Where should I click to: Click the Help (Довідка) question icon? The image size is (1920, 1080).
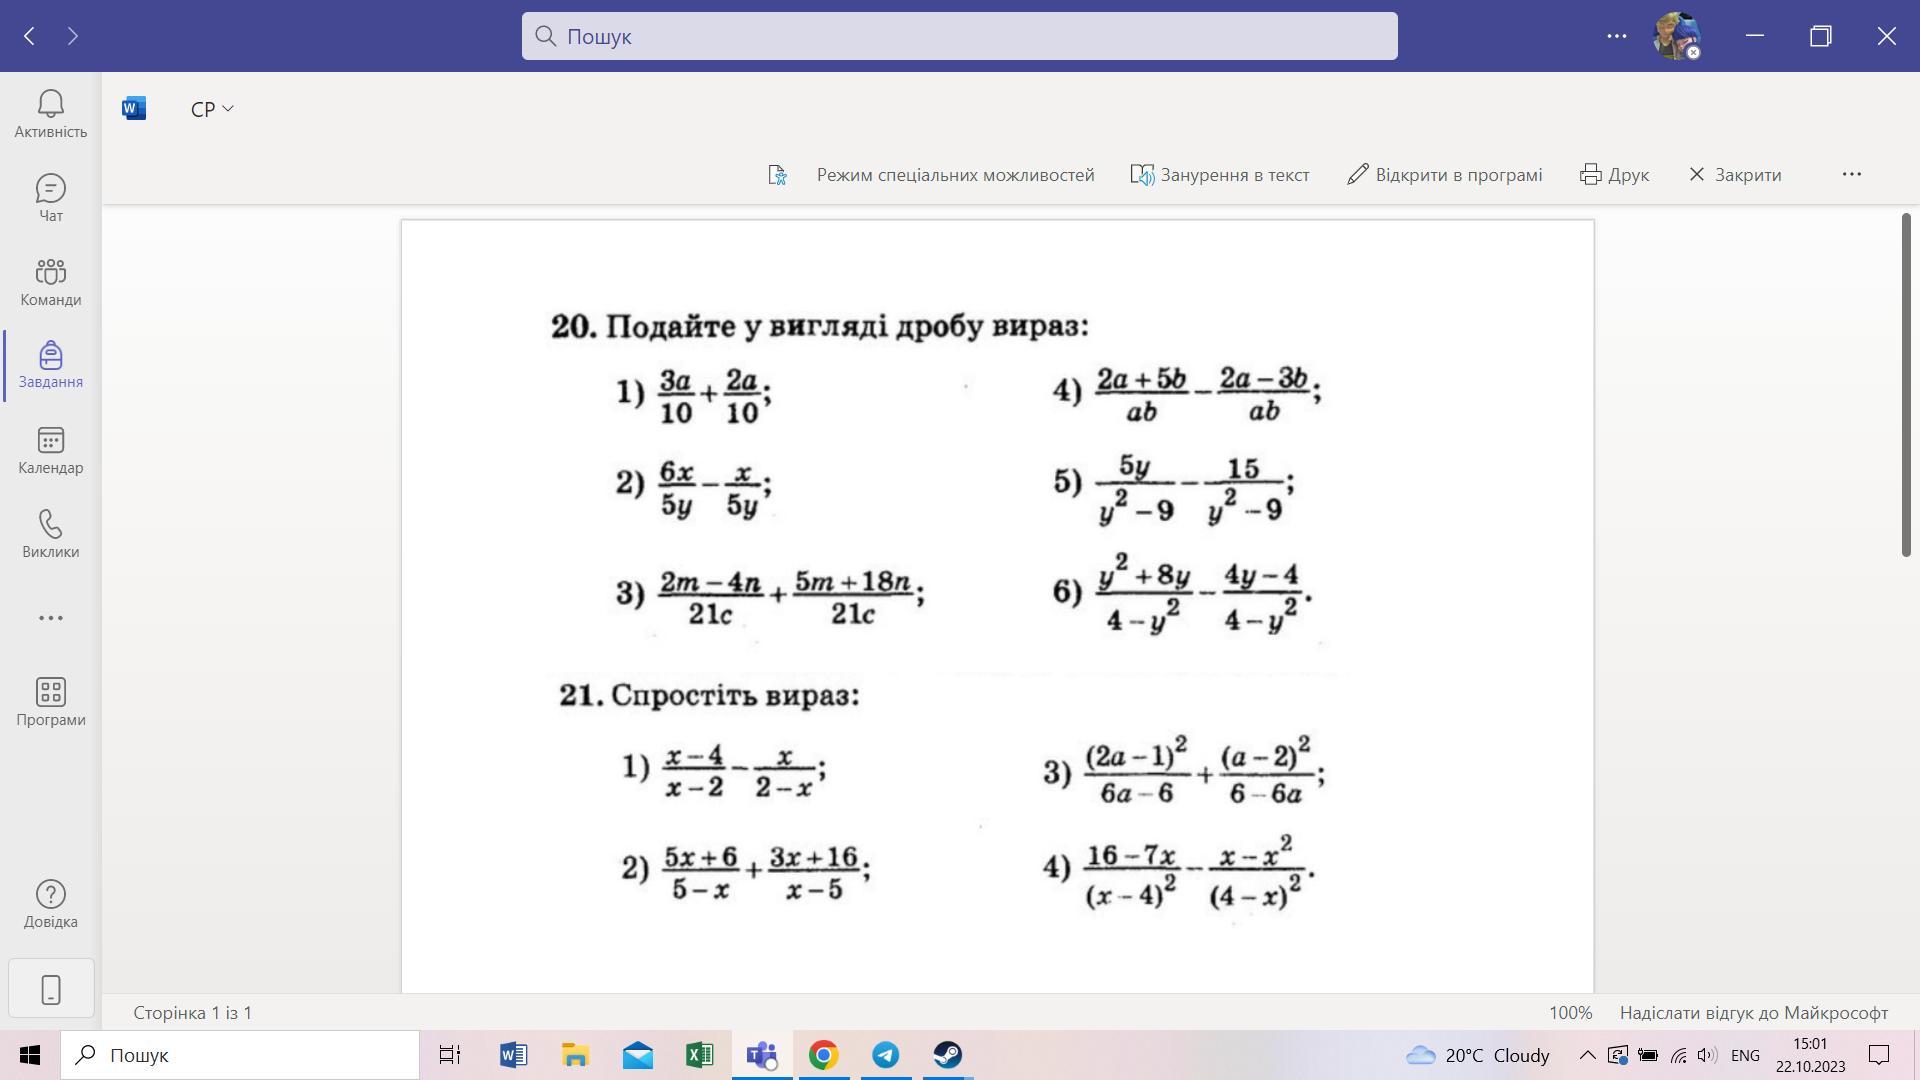pos(50,894)
